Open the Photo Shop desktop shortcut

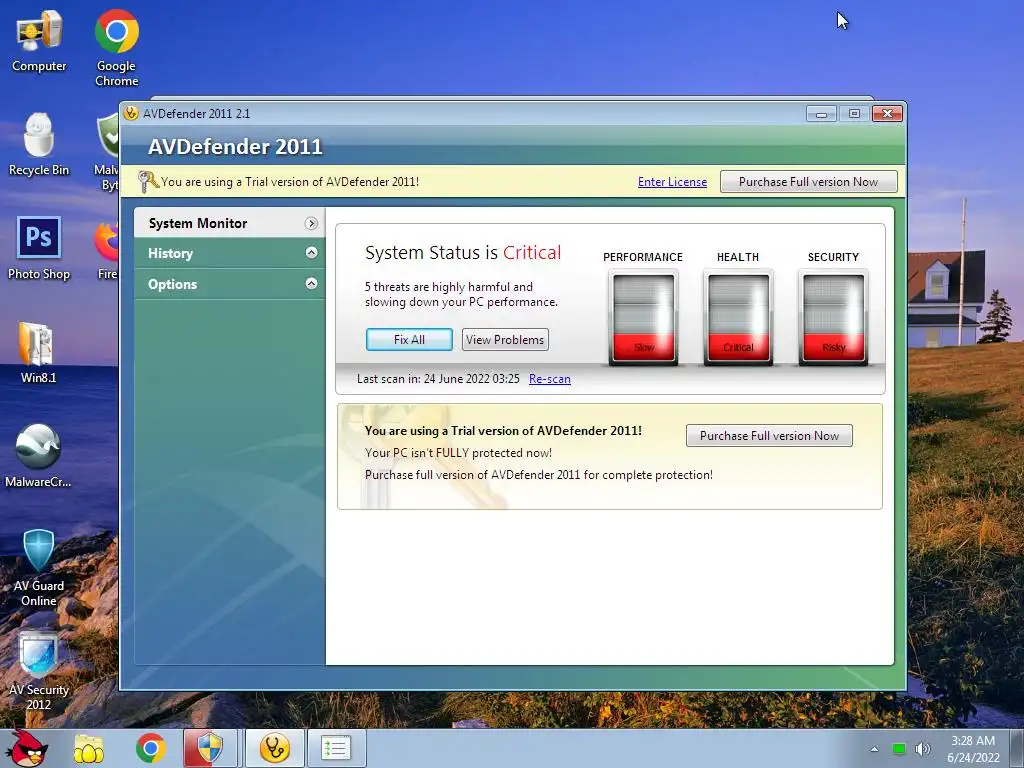click(39, 248)
